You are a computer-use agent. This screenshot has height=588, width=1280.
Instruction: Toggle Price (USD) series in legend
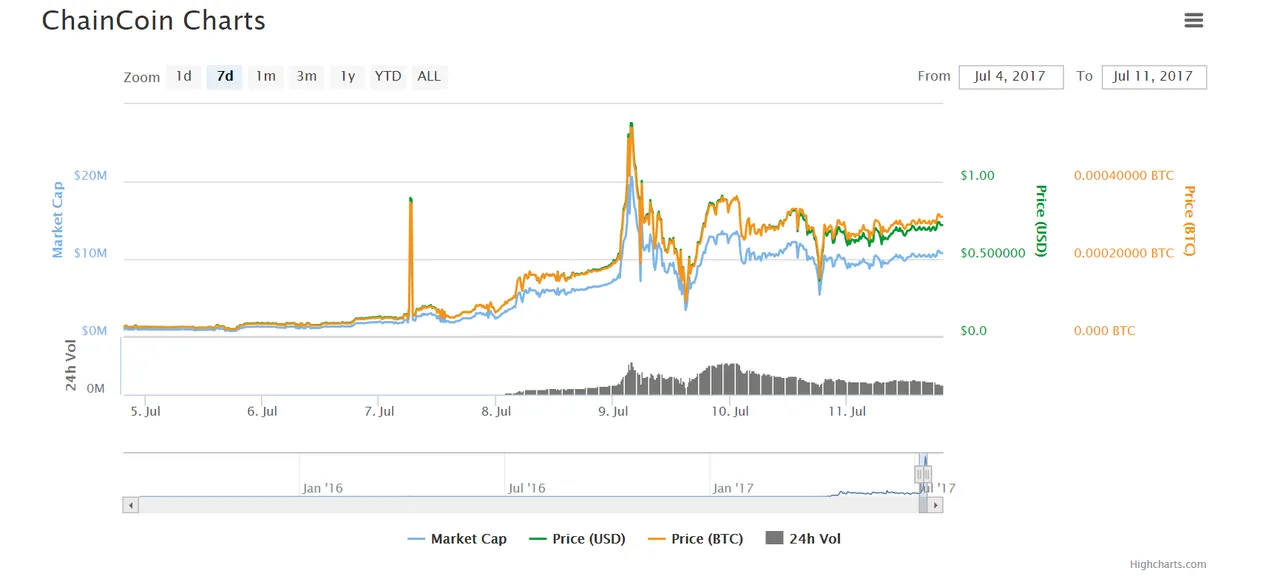click(x=577, y=539)
